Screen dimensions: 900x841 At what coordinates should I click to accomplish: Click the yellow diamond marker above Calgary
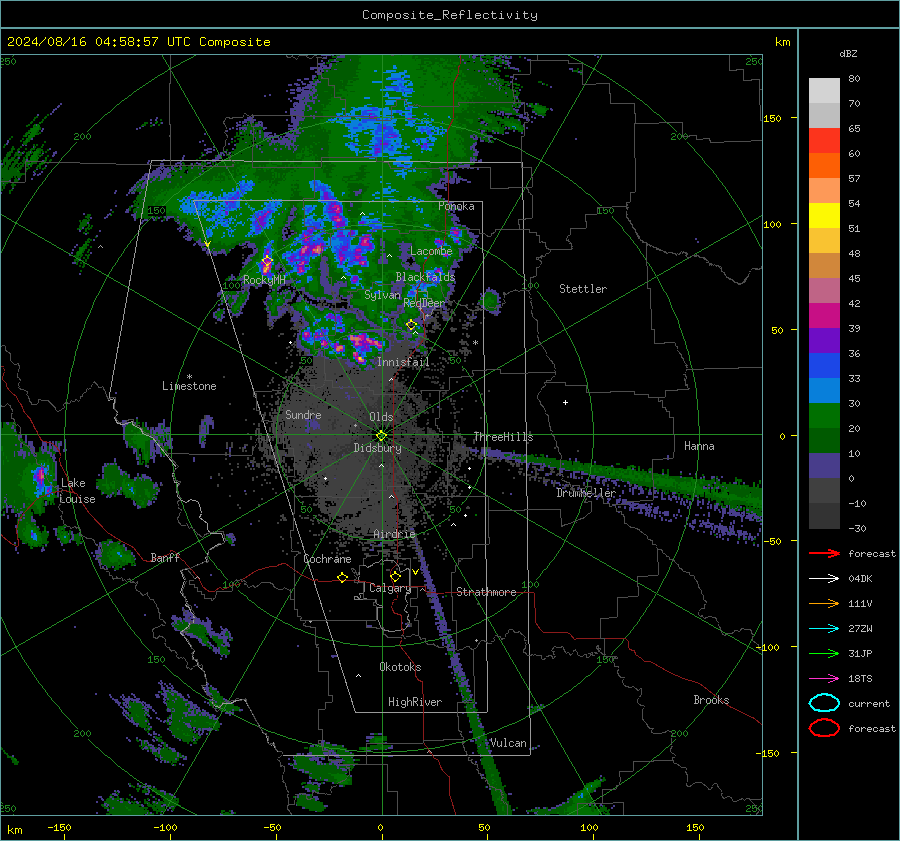click(395, 576)
